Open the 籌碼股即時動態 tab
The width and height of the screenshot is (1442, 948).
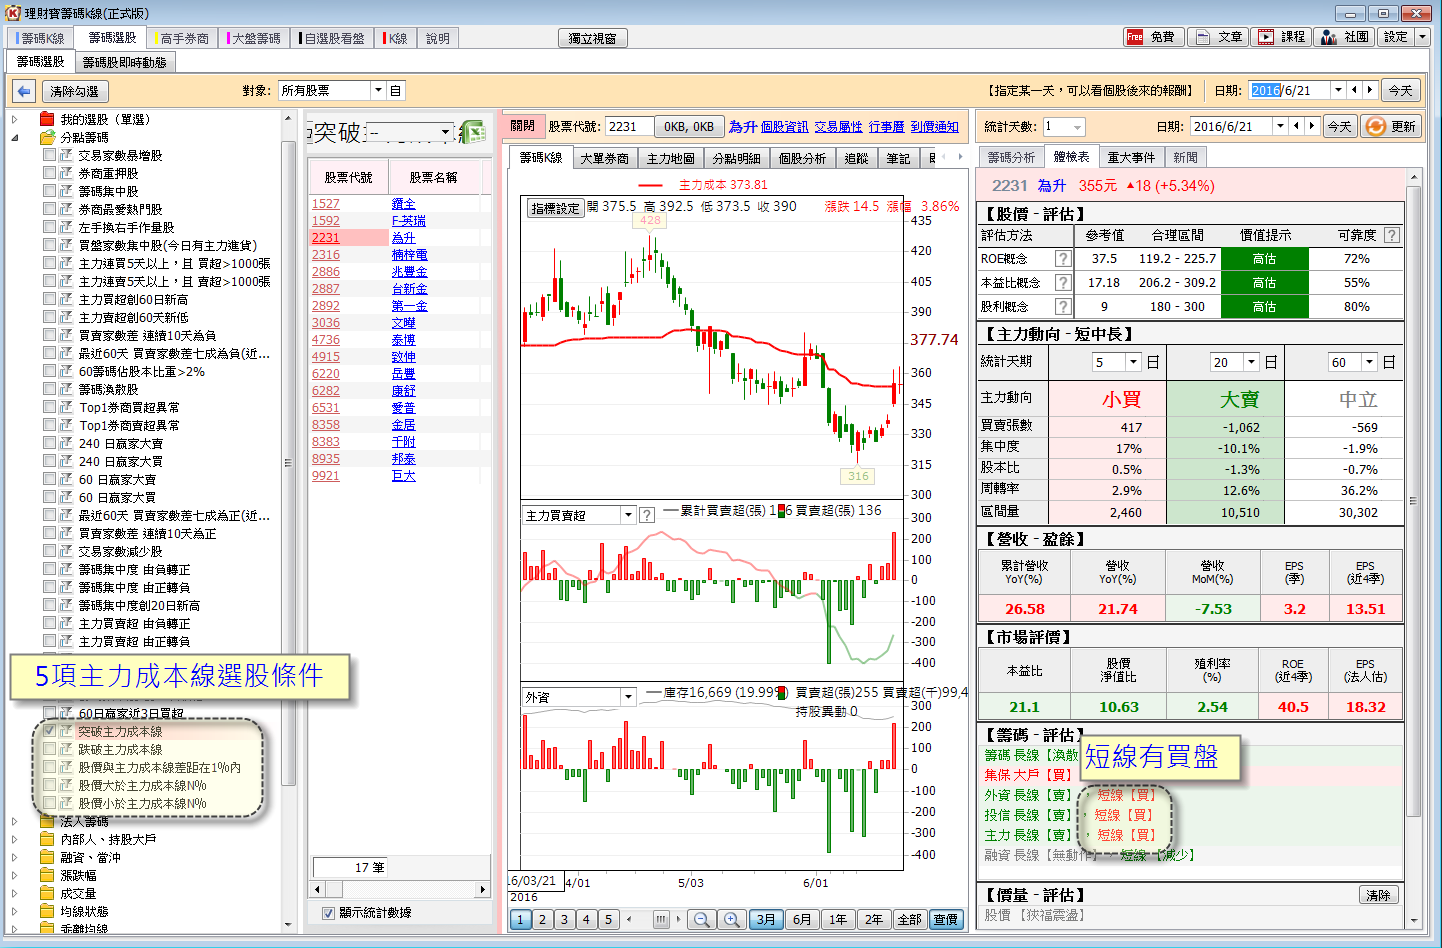(125, 62)
